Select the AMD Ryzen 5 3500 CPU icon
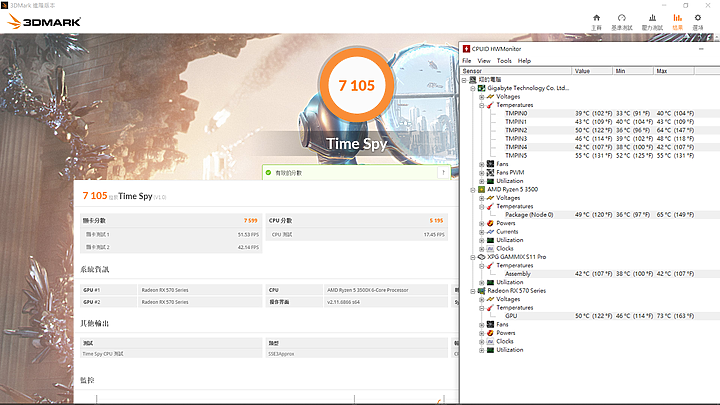 tap(481, 190)
